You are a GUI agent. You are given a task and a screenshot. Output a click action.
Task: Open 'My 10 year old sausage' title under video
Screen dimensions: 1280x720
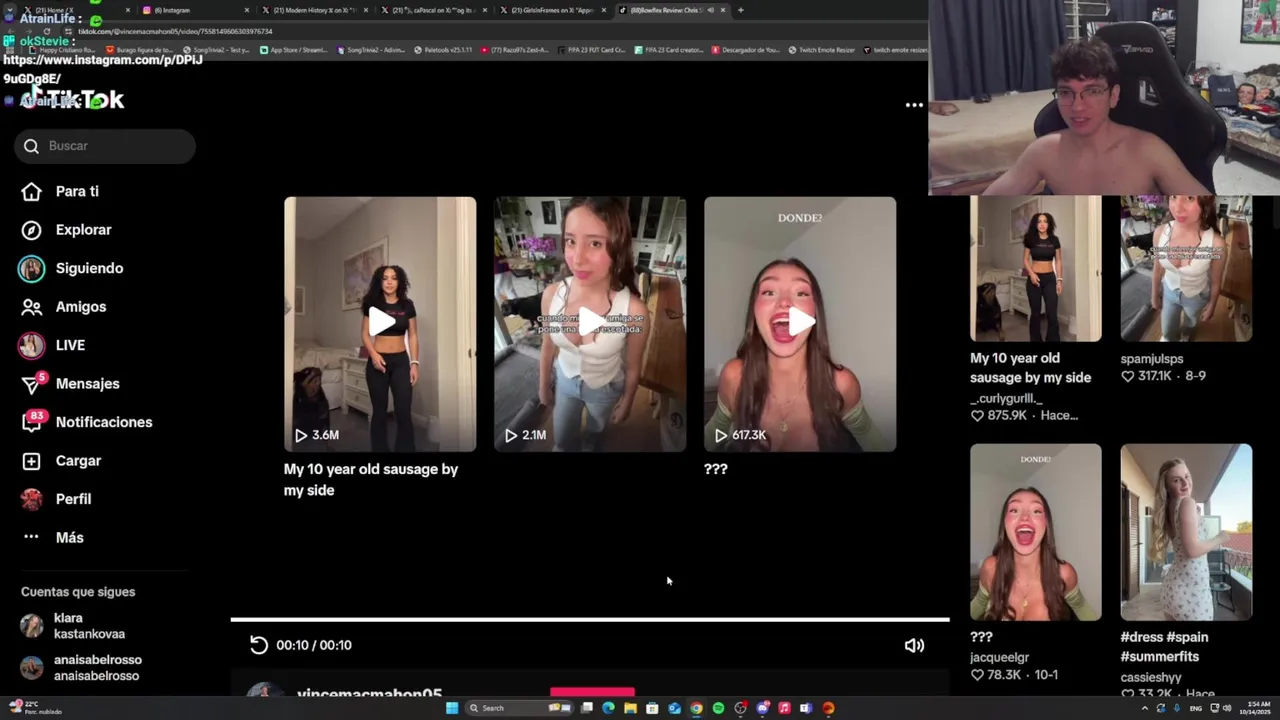coord(371,480)
